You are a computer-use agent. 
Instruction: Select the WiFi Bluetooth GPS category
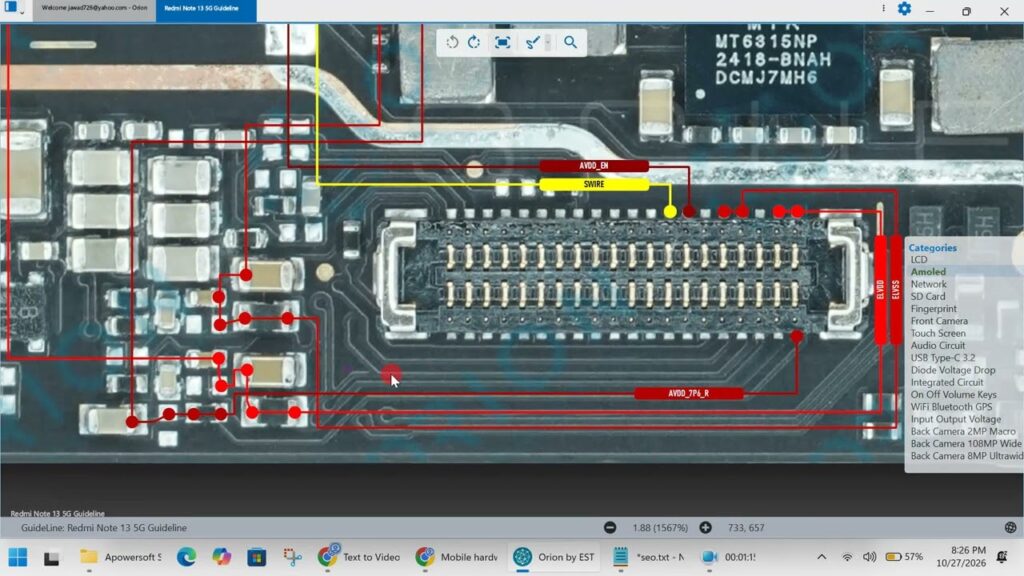pos(952,407)
